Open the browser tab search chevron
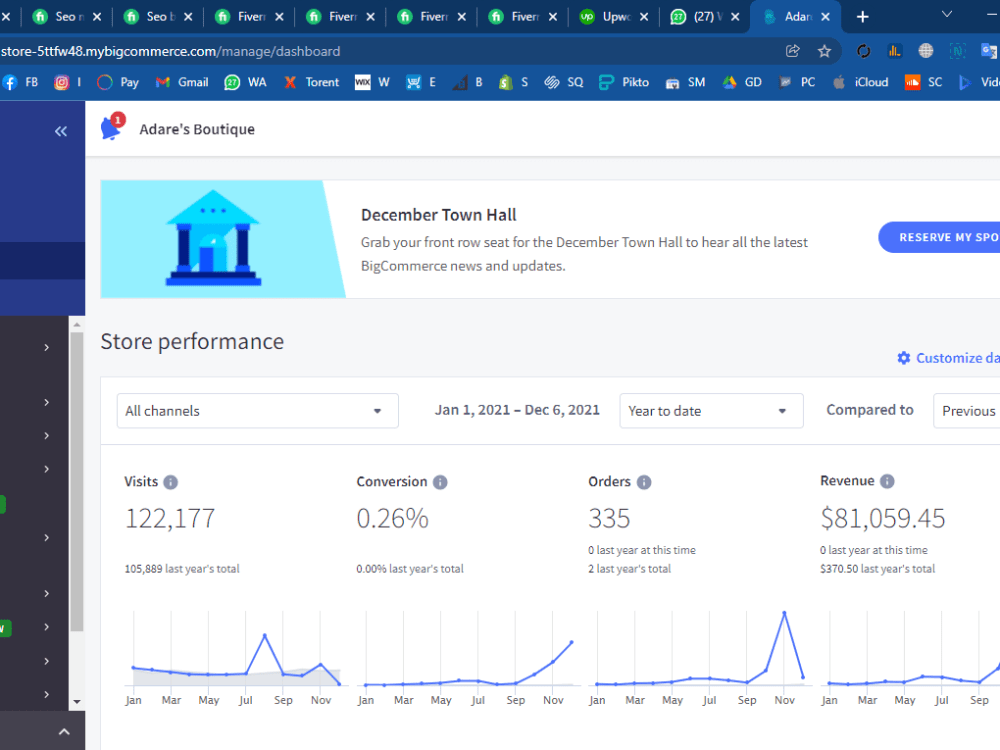This screenshot has width=1000, height=750. tap(947, 15)
